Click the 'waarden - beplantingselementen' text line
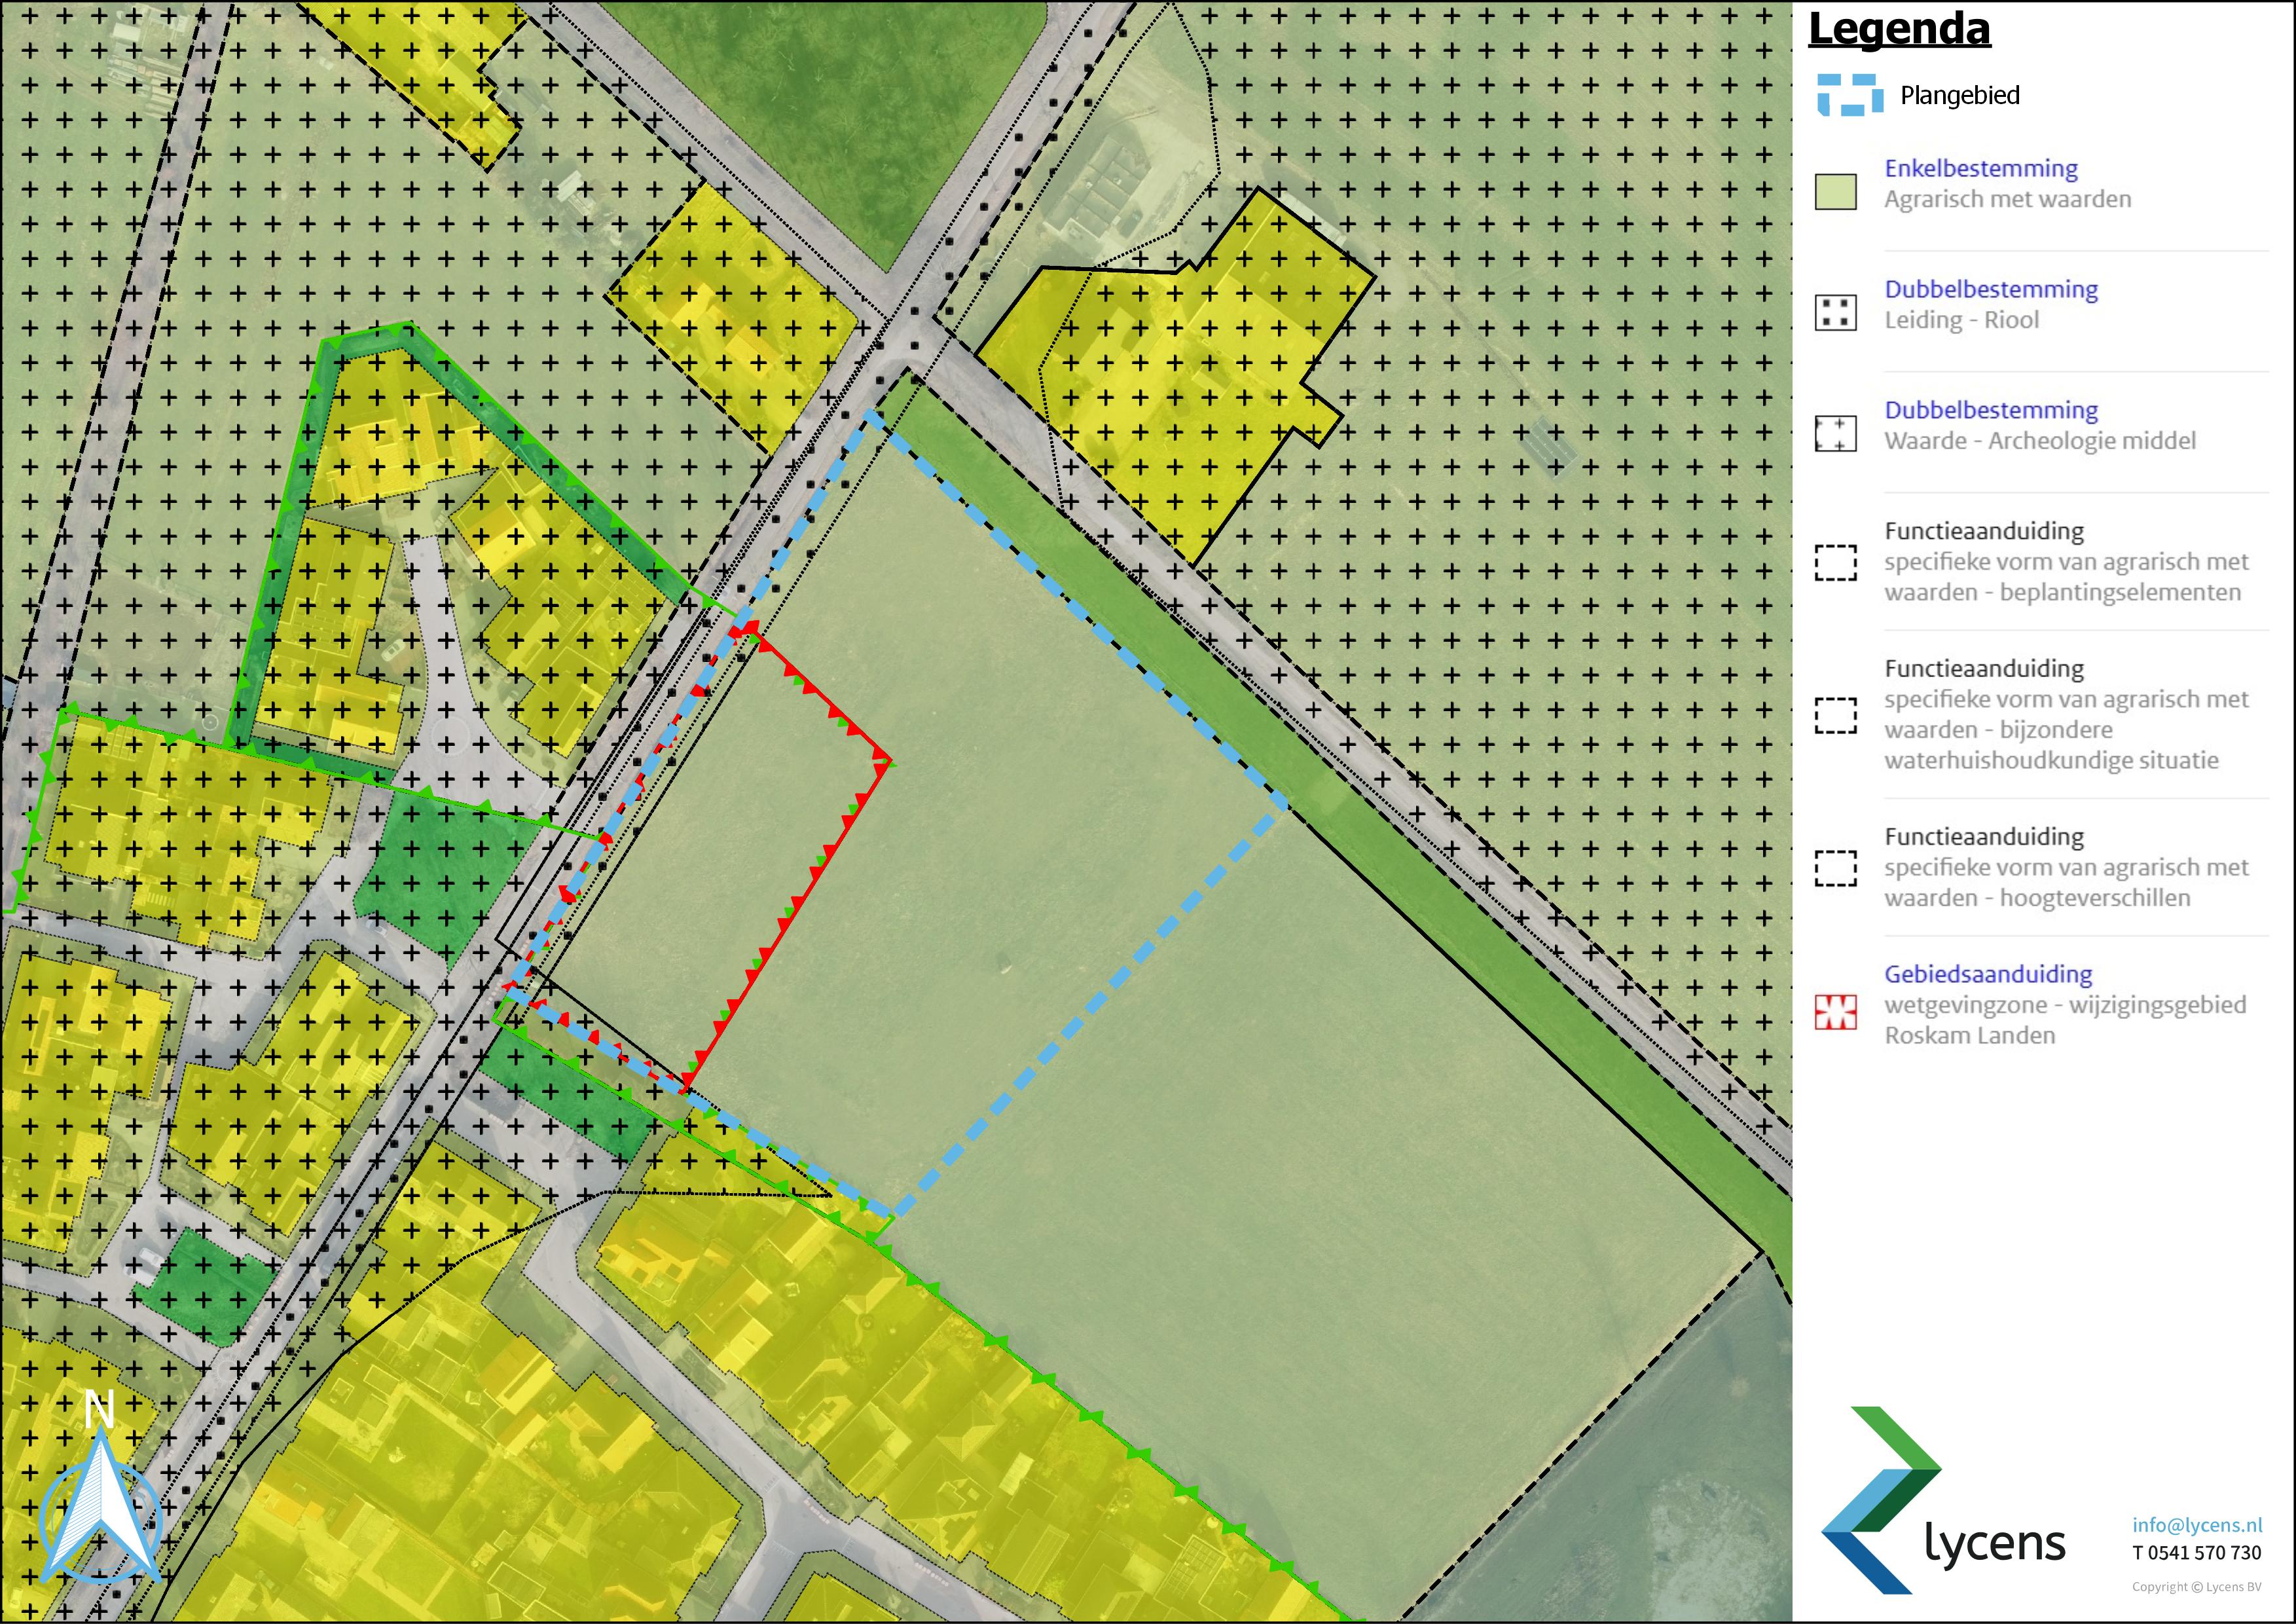This screenshot has width=2296, height=1624. (2063, 593)
